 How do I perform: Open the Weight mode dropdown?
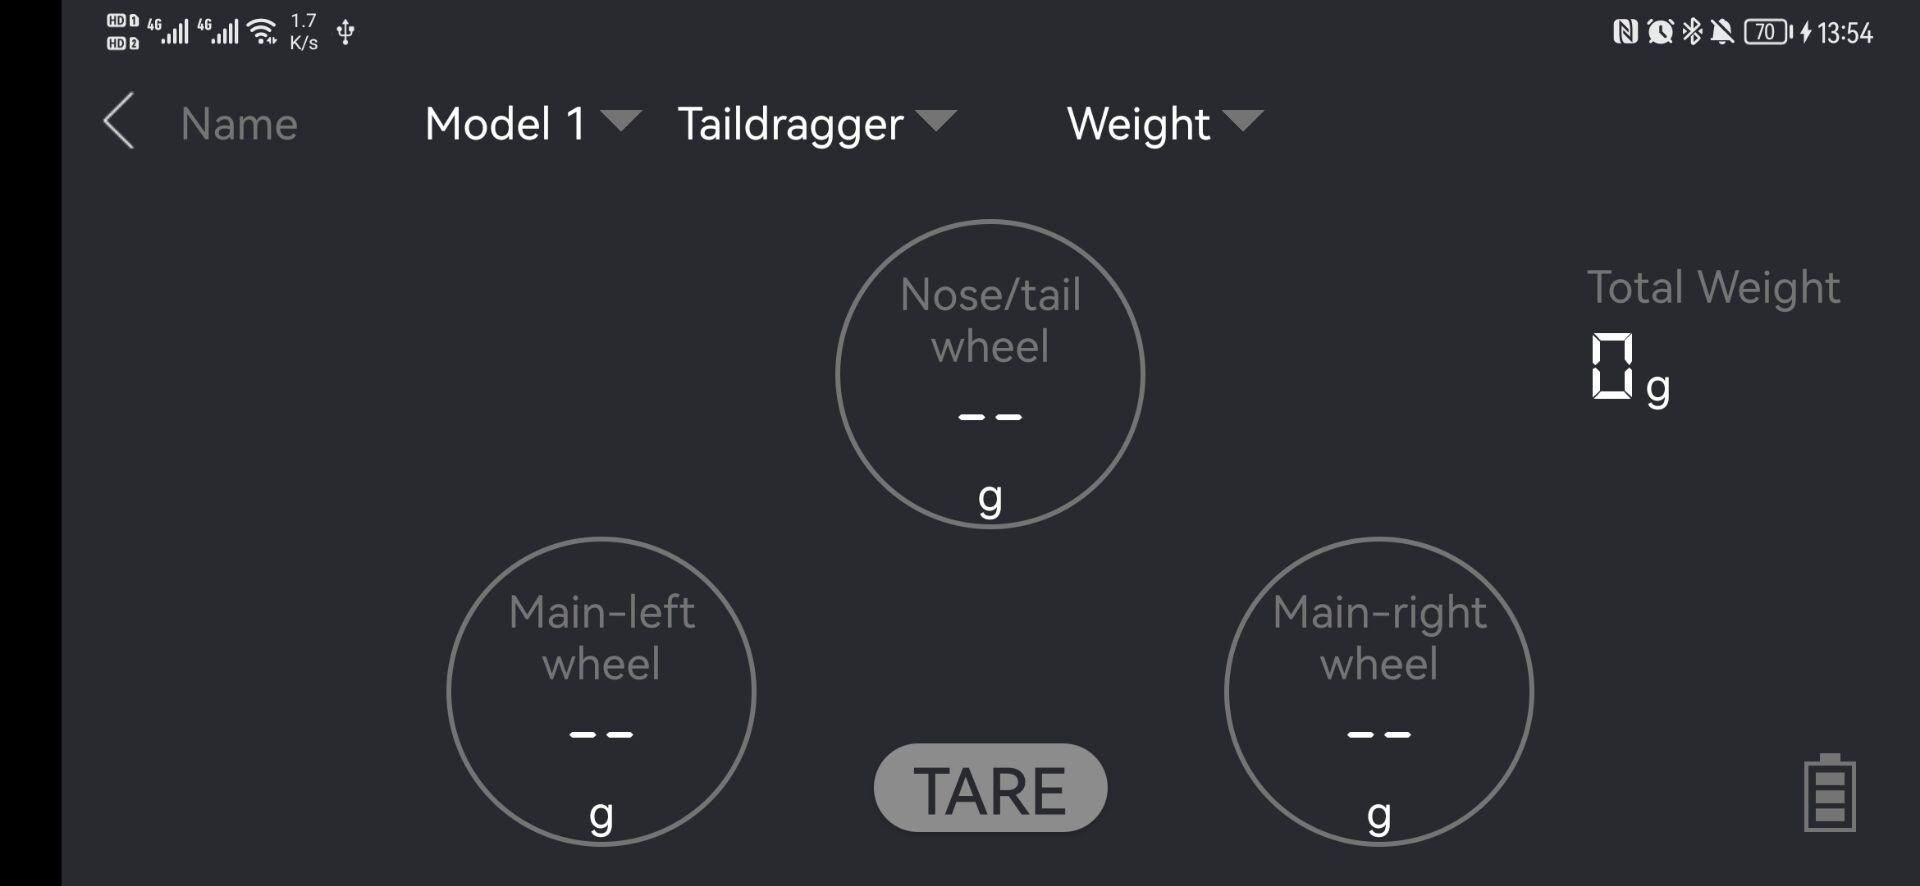click(1165, 124)
